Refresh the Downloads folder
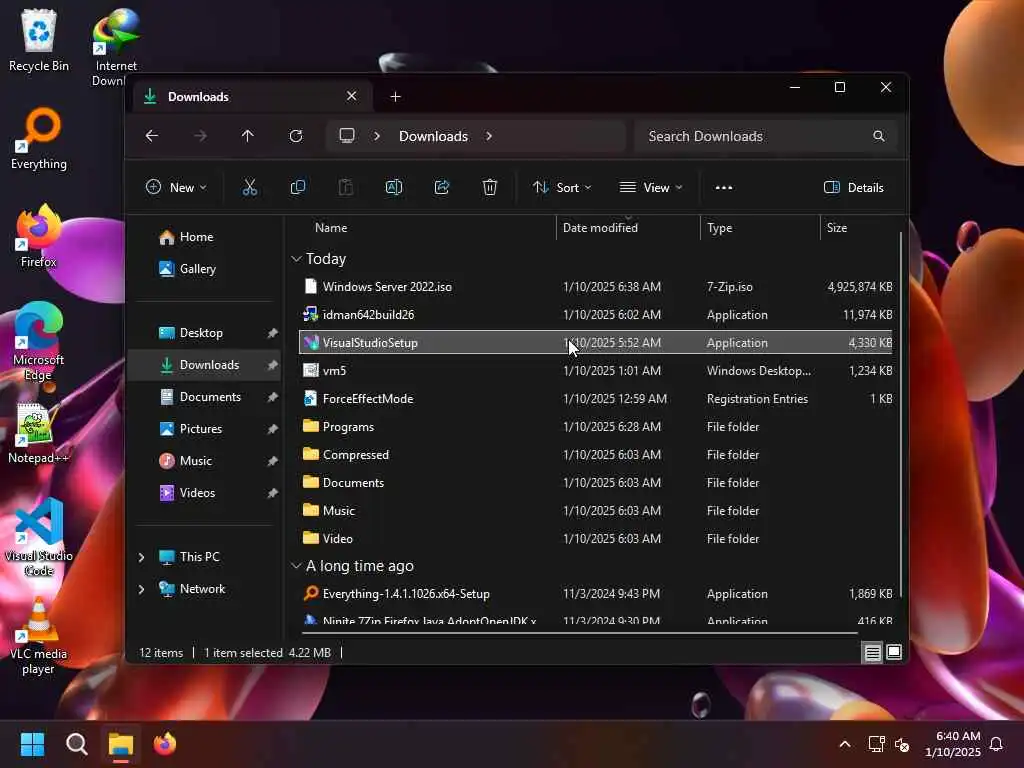This screenshot has height=768, width=1024. 296,136
